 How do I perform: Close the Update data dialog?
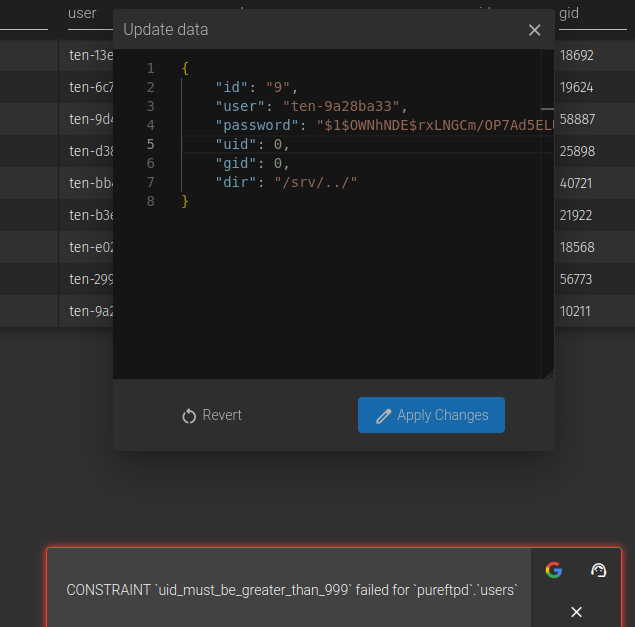point(534,30)
